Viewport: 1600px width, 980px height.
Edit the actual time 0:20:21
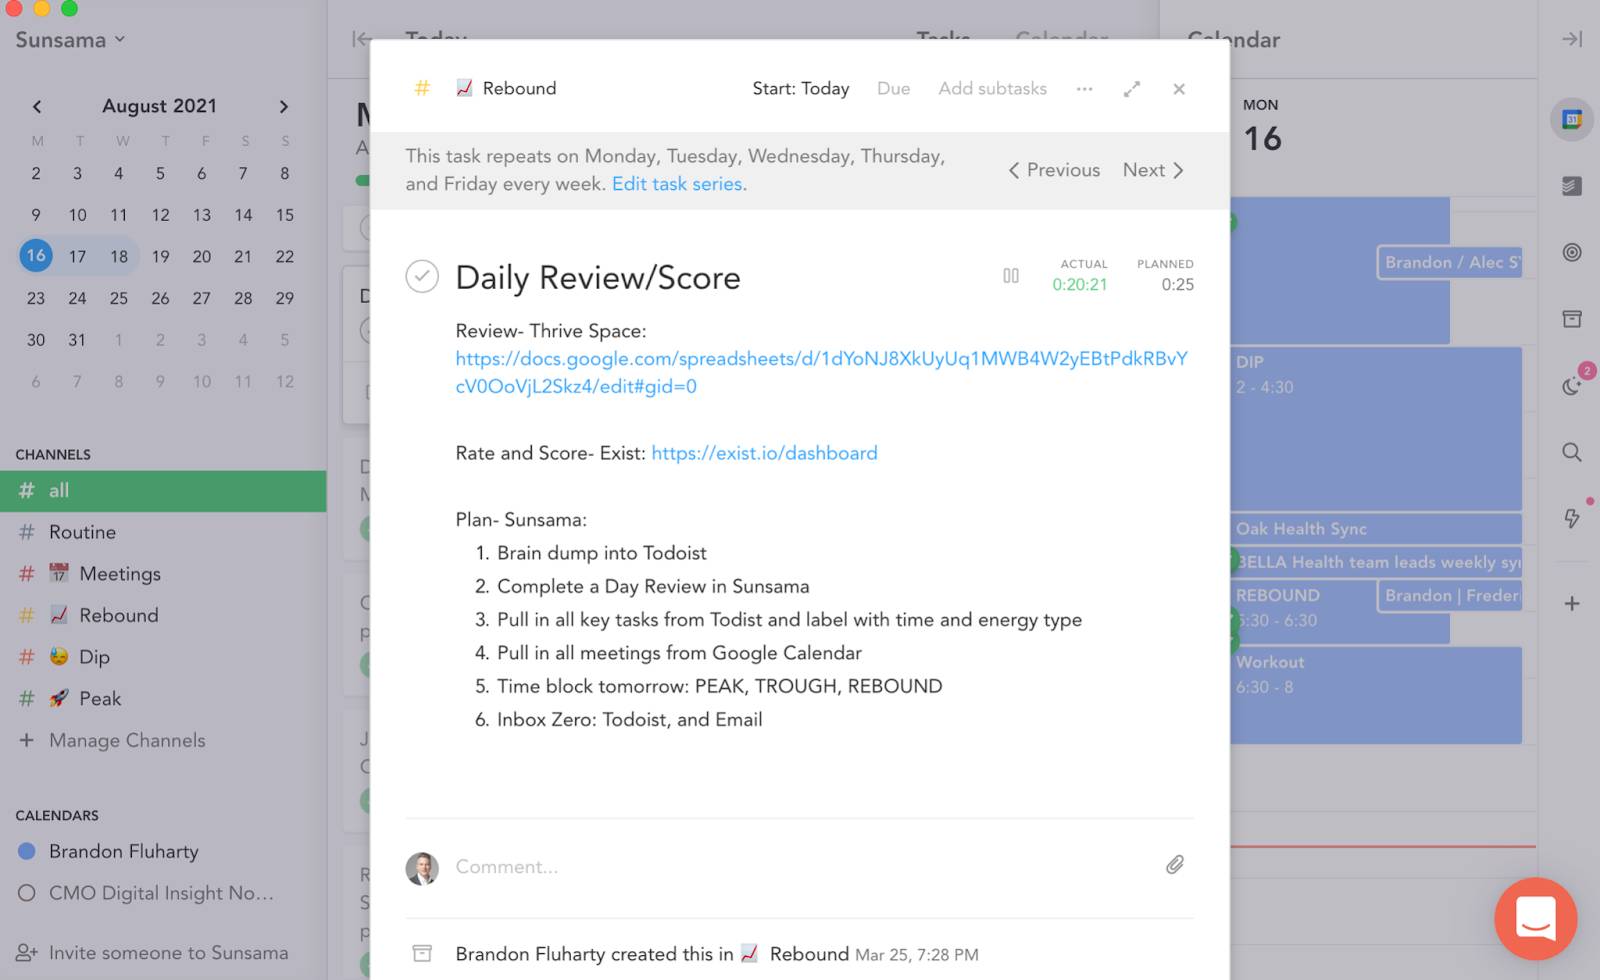(1079, 285)
